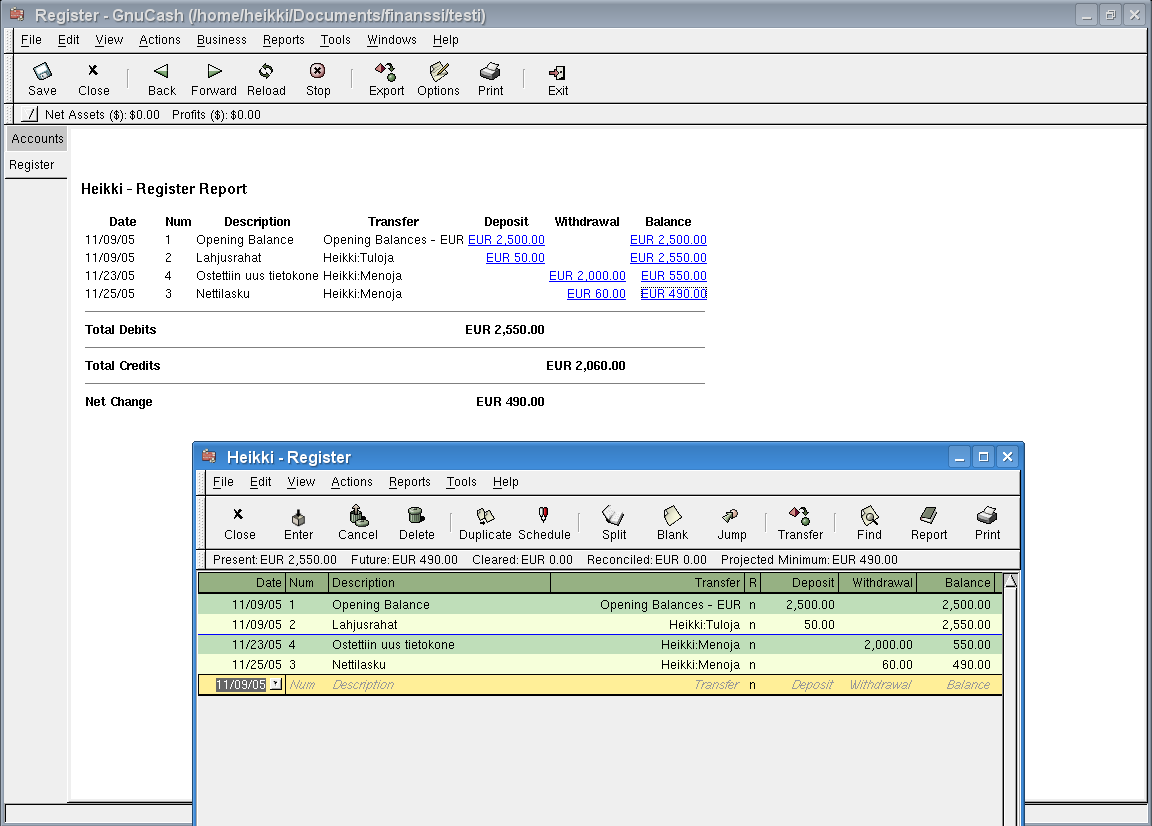
Task: Click the EUR 2,000.00 withdrawal link
Action: [587, 276]
